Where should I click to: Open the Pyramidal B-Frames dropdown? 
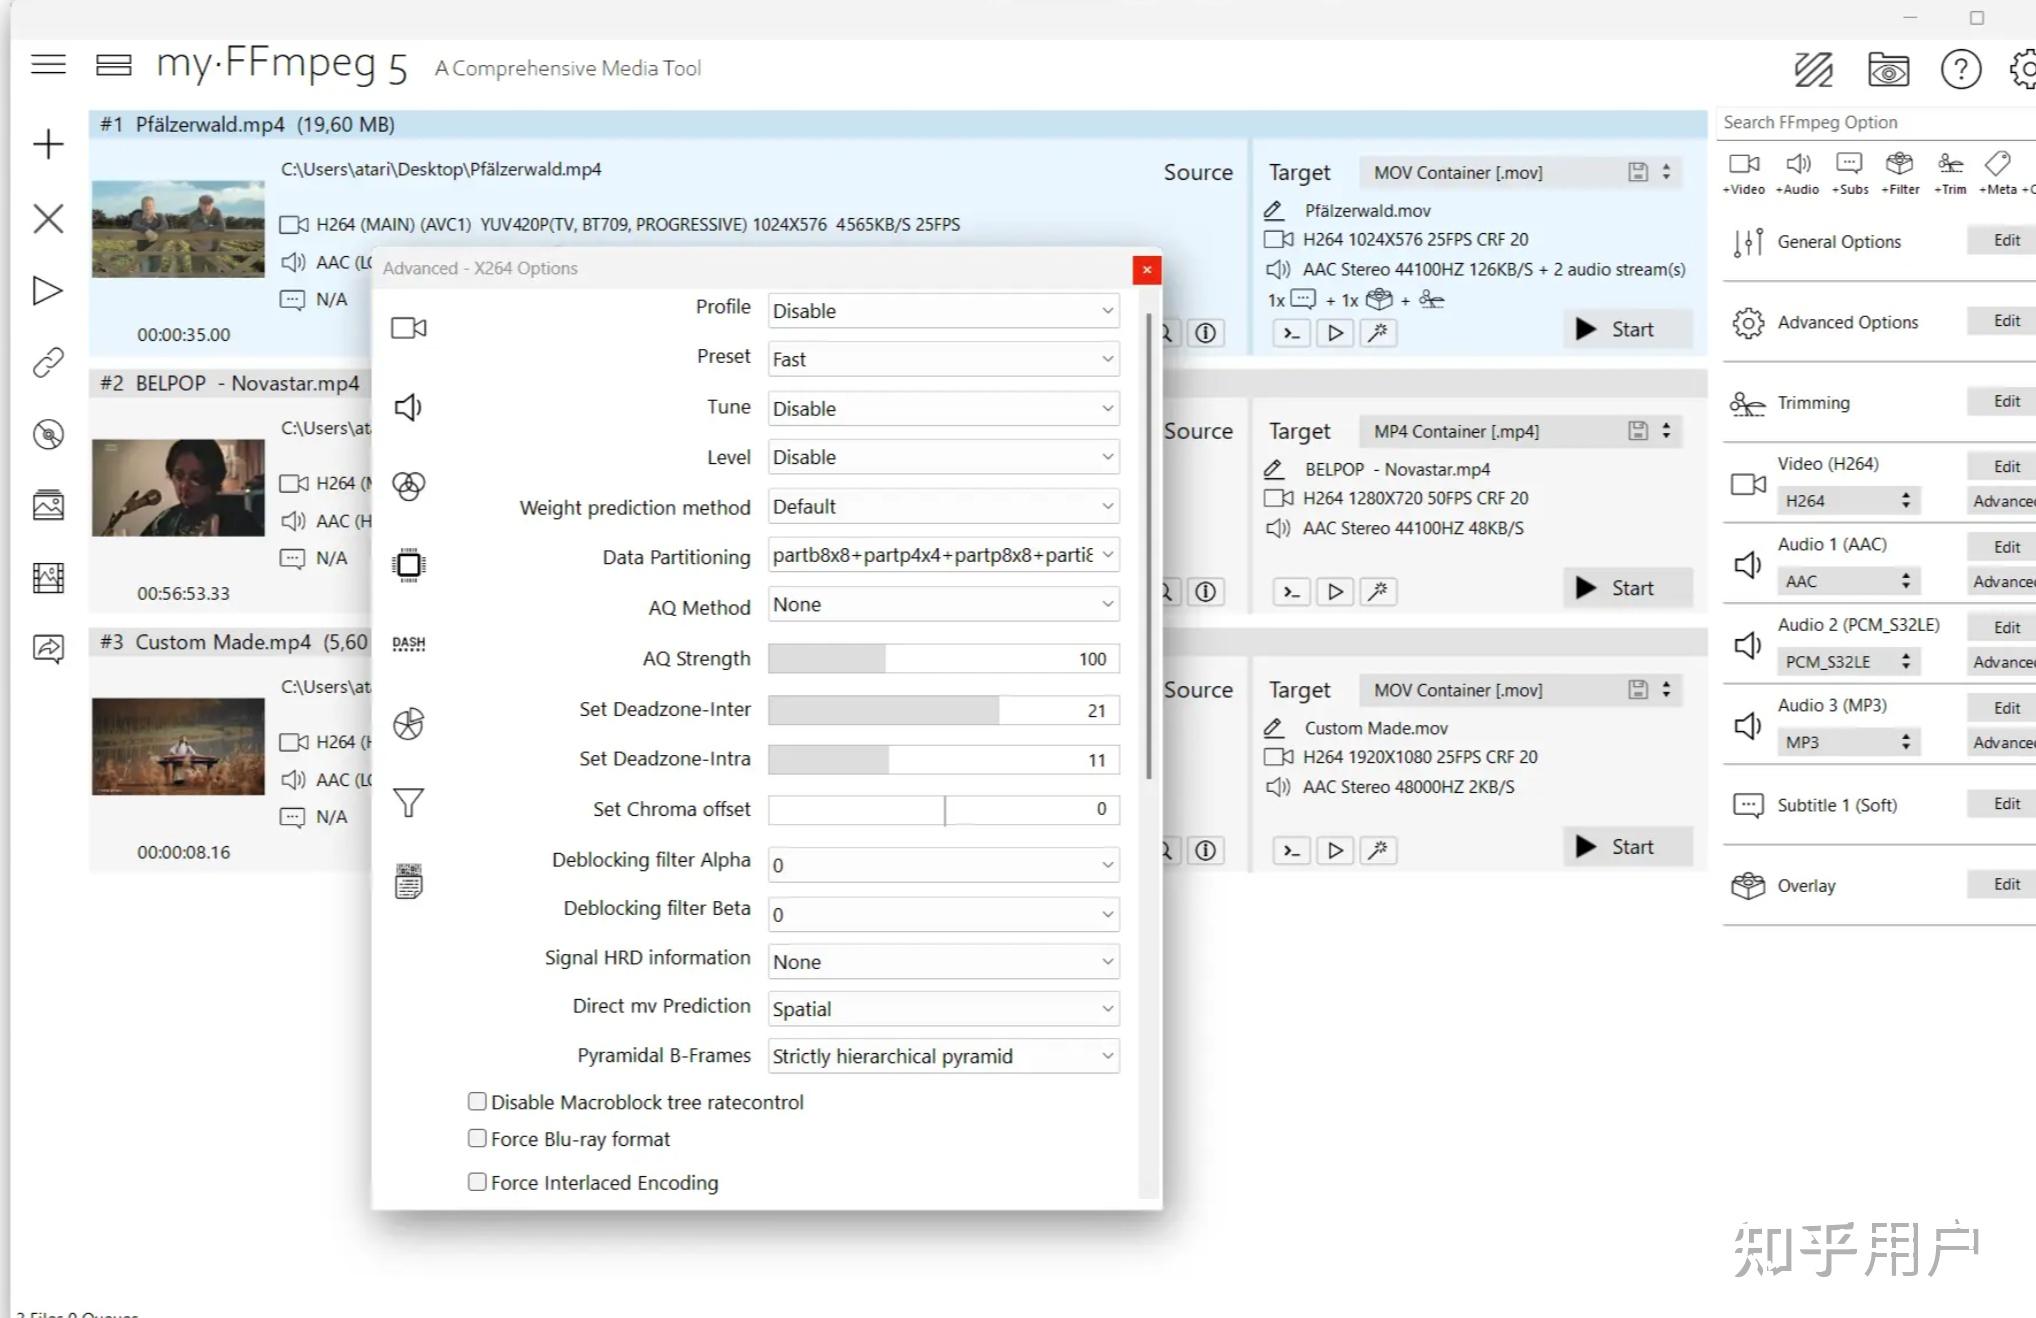coord(943,1056)
